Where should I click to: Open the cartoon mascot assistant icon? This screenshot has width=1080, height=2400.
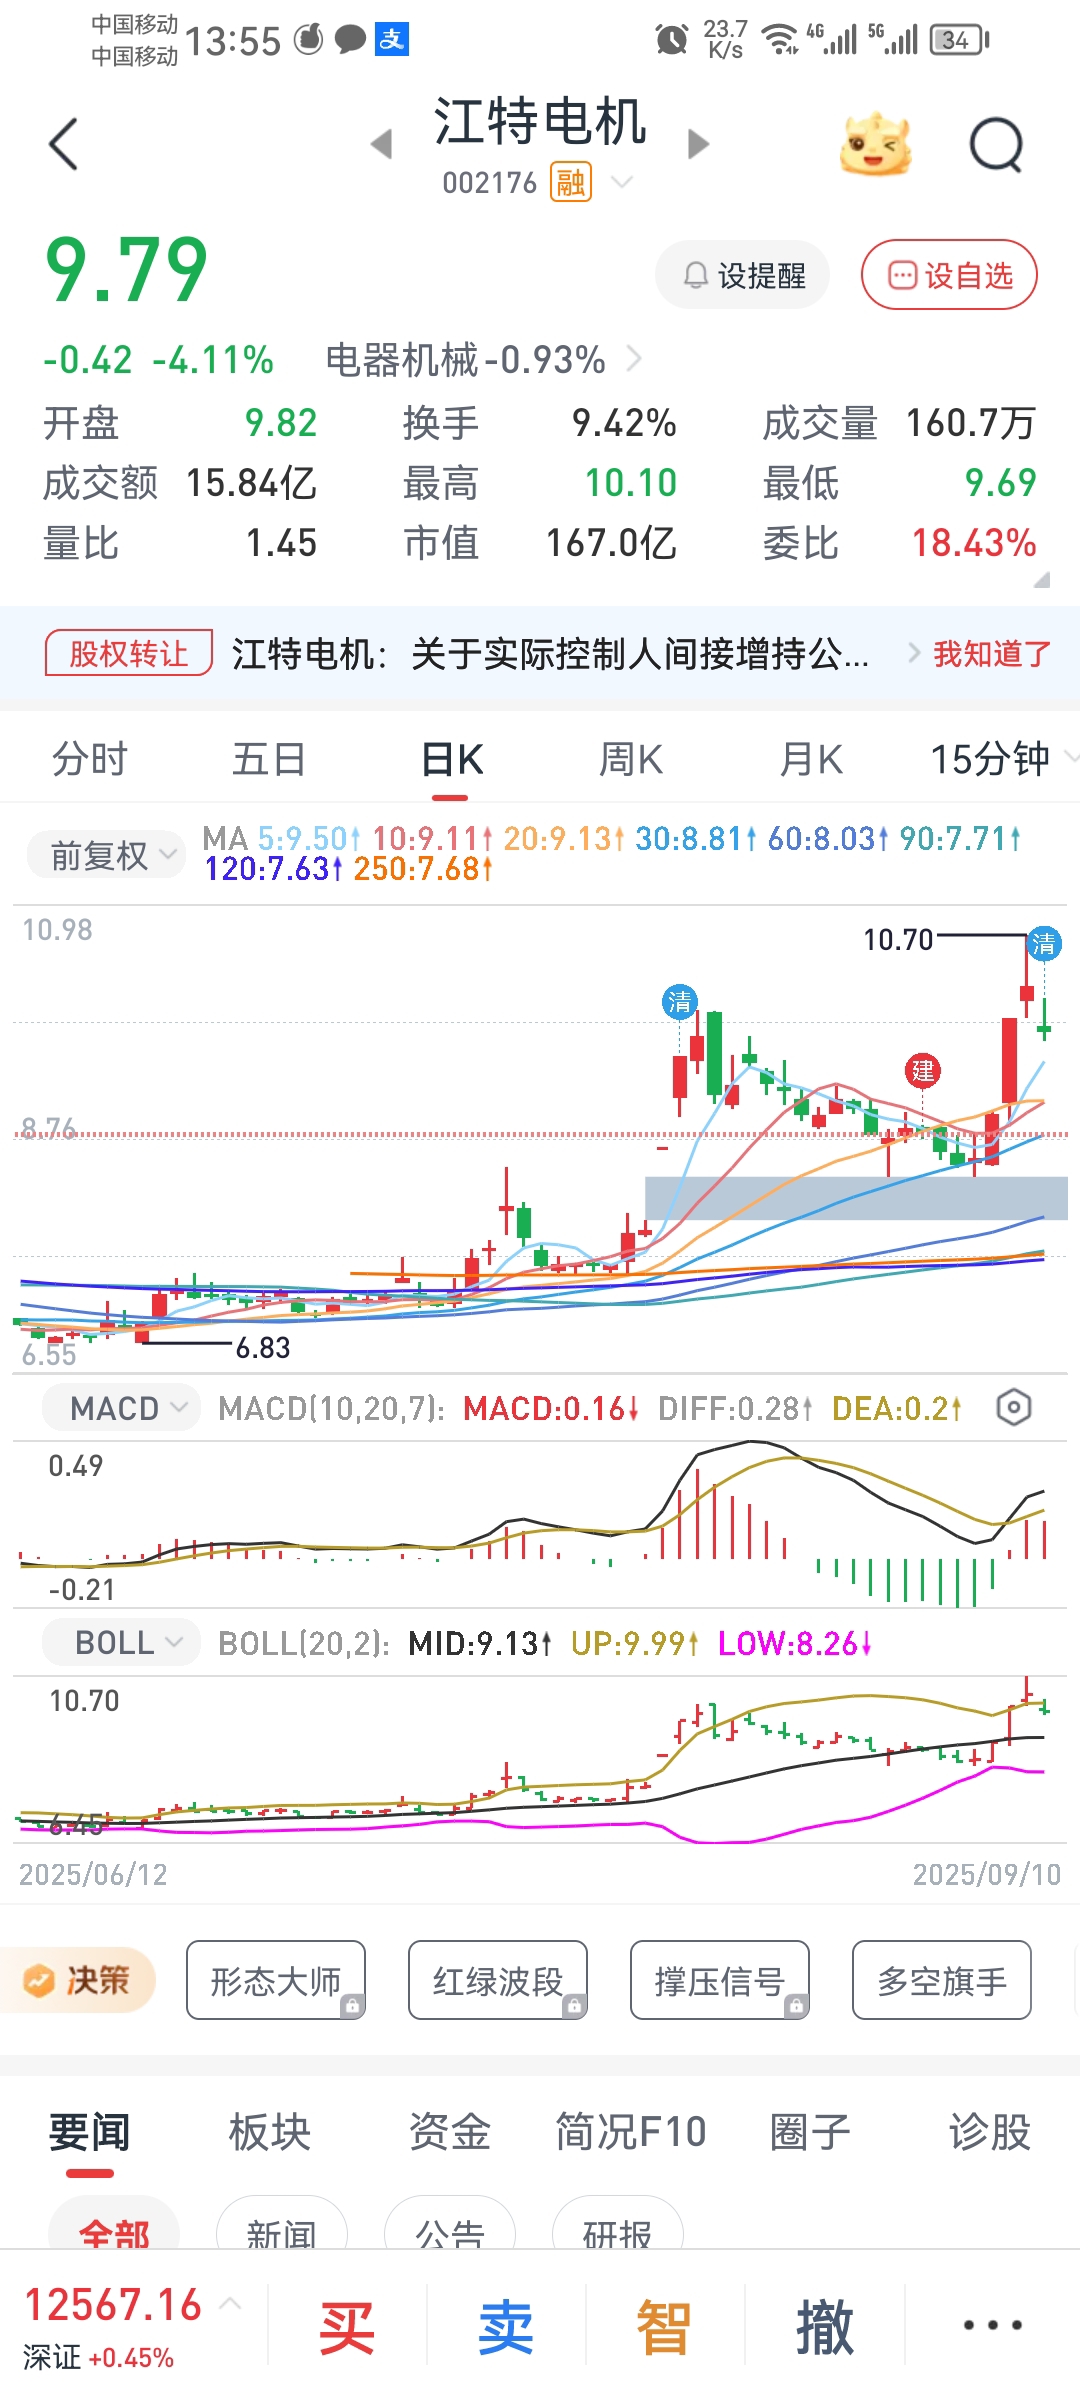pos(876,144)
